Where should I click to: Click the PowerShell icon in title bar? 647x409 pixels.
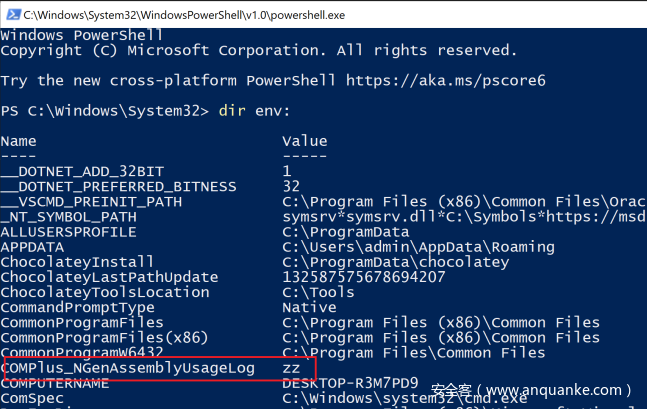coord(11,12)
